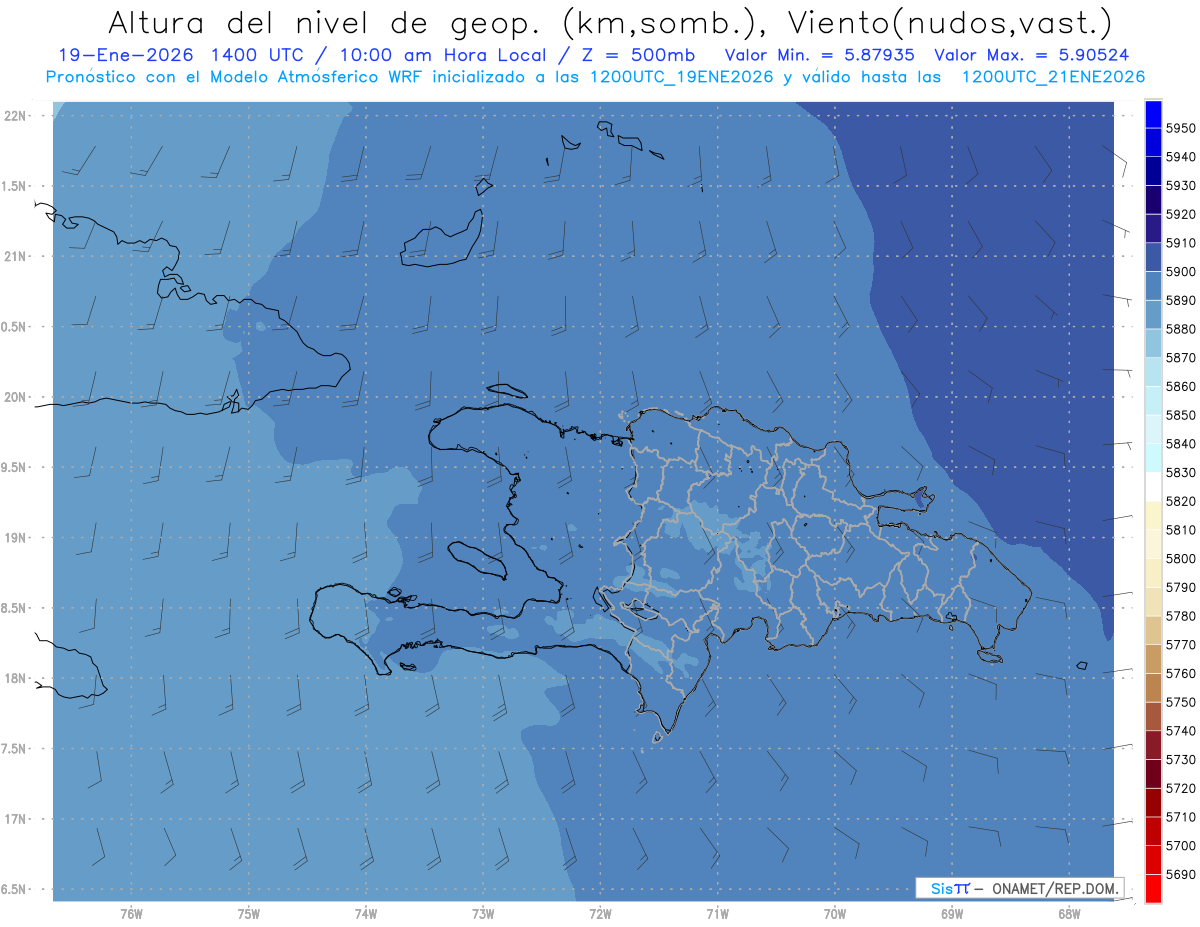Click the 73W longitude axis label
Image resolution: width=1200 pixels, height=927 pixels.
483,913
